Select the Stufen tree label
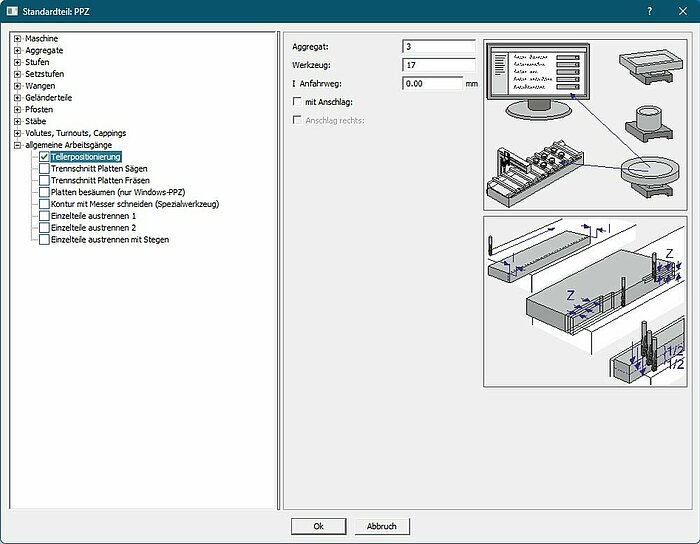Image resolution: width=700 pixels, height=544 pixels. tap(37, 62)
